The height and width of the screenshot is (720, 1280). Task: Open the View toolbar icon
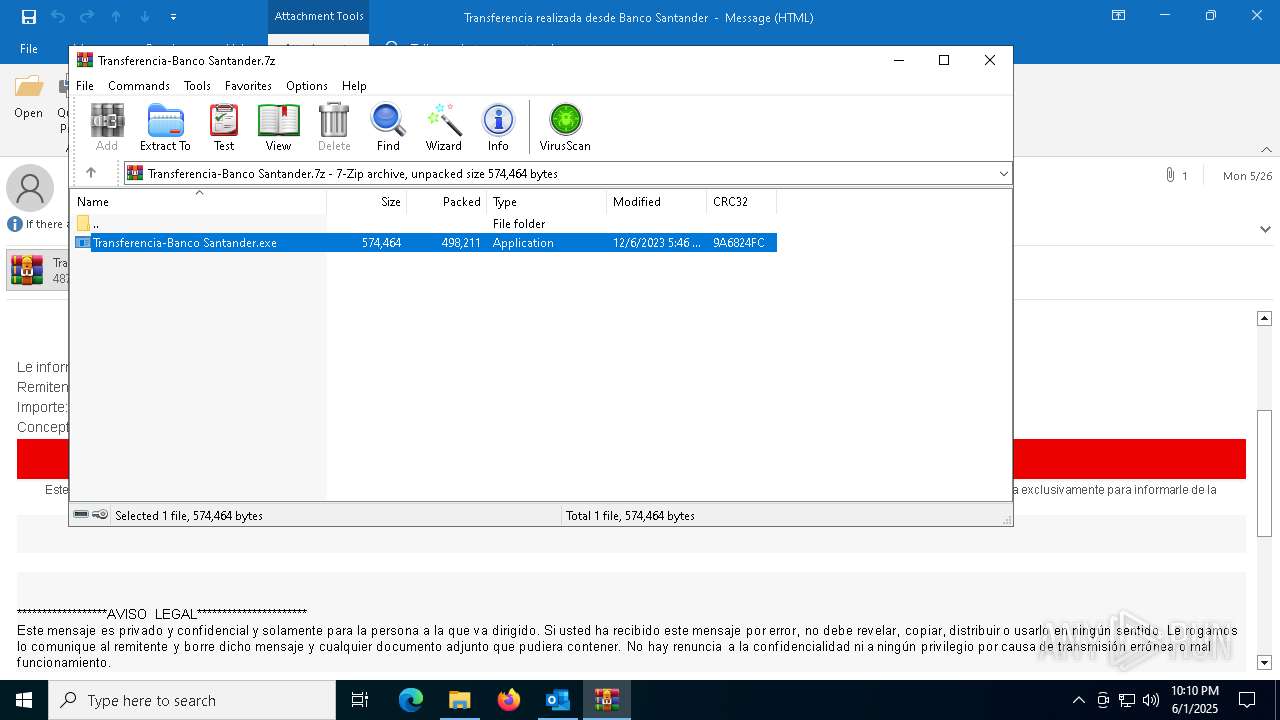click(x=278, y=127)
